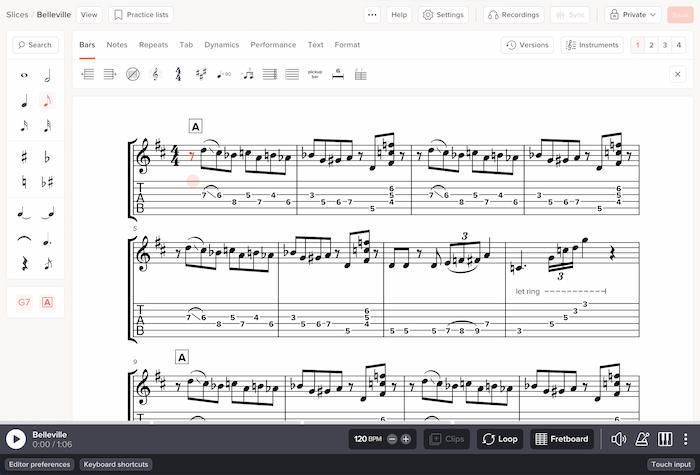Select the whole note duration

(24, 75)
